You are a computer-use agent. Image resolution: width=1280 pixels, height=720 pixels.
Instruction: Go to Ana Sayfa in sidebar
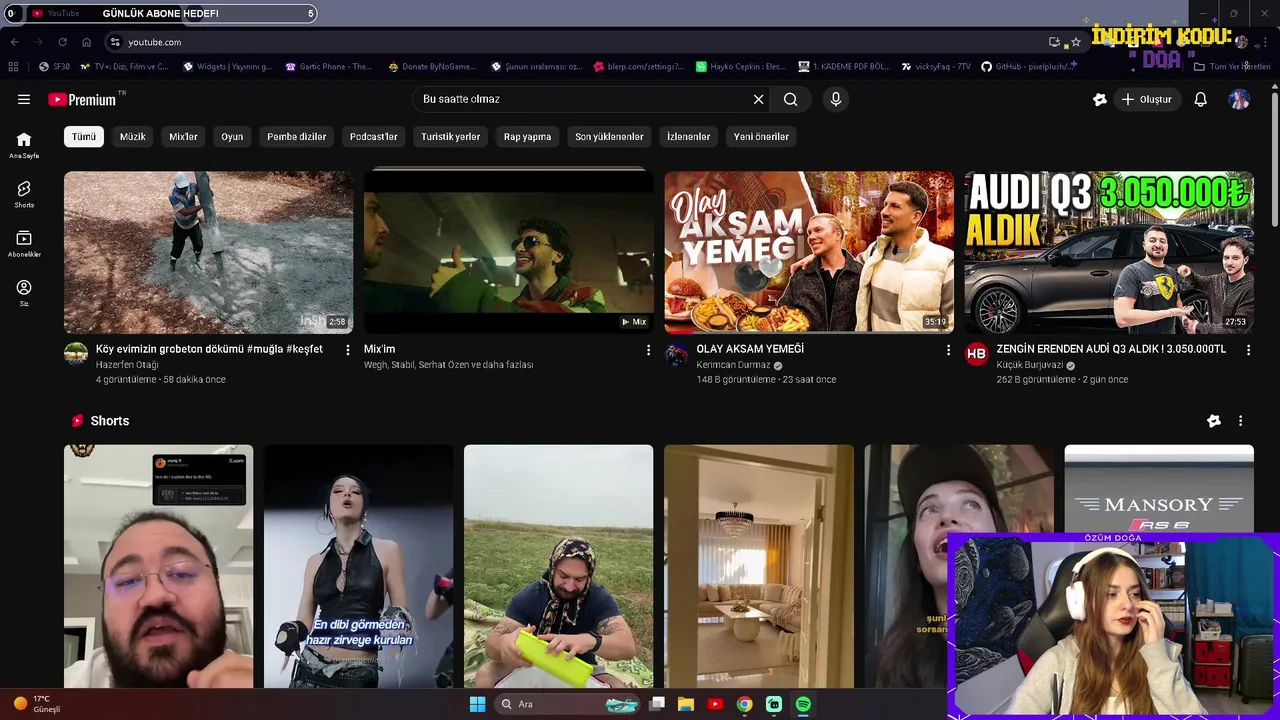(24, 145)
